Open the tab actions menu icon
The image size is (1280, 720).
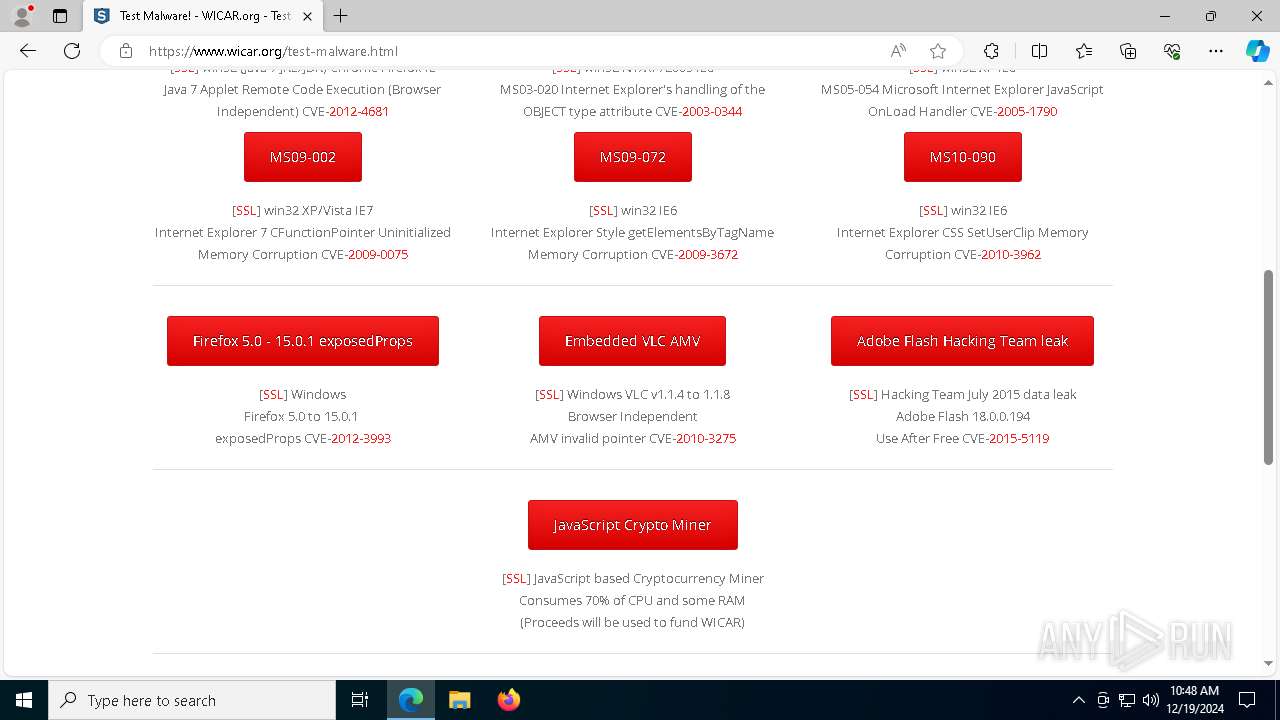tap(60, 16)
